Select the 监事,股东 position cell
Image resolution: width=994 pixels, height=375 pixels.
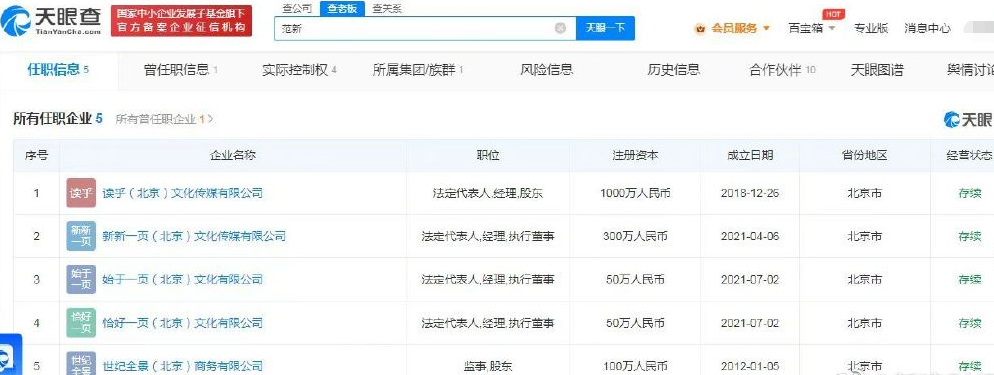[487, 366]
